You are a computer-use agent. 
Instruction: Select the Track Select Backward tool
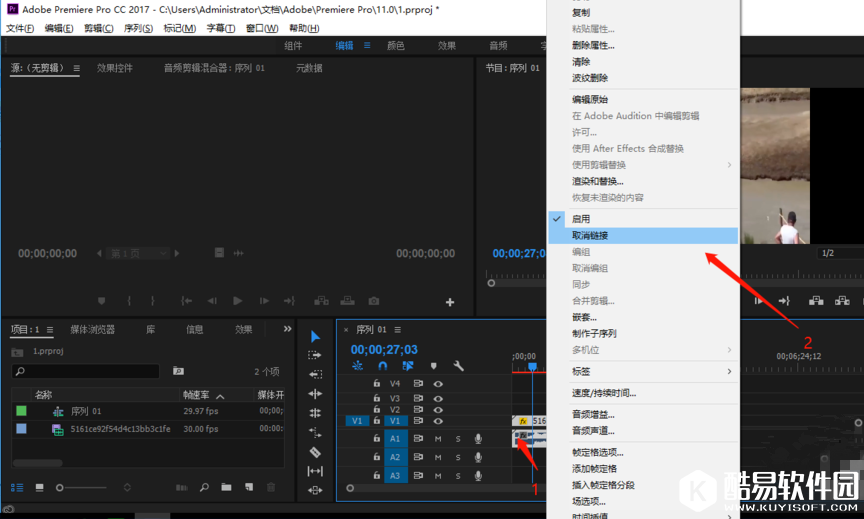tap(315, 375)
